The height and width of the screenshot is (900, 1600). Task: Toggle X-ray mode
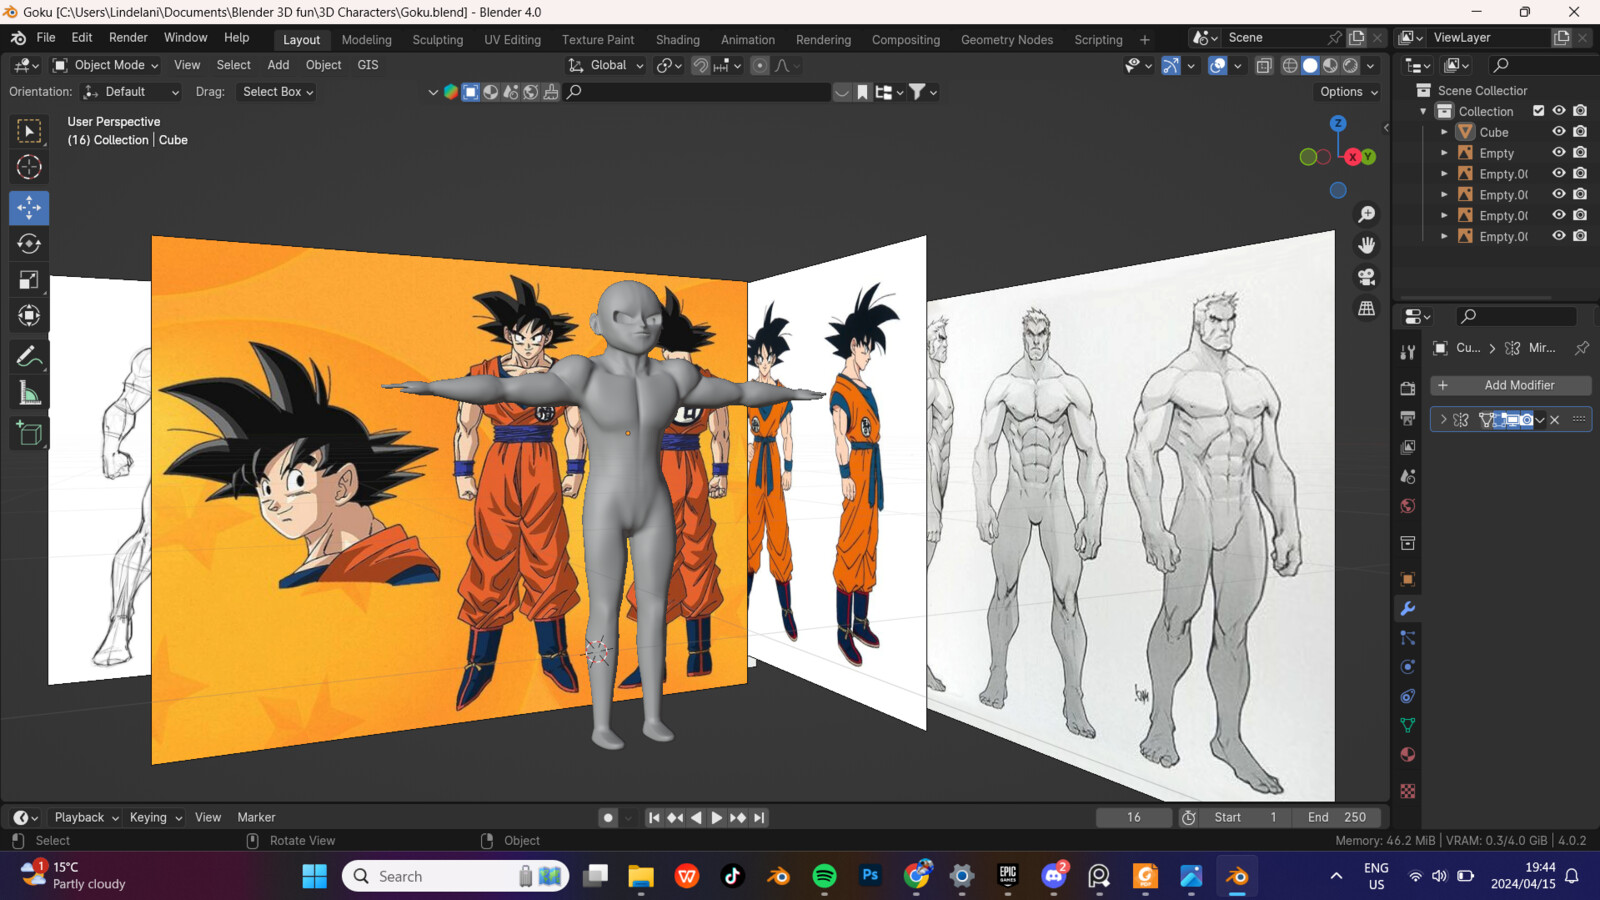click(1264, 65)
